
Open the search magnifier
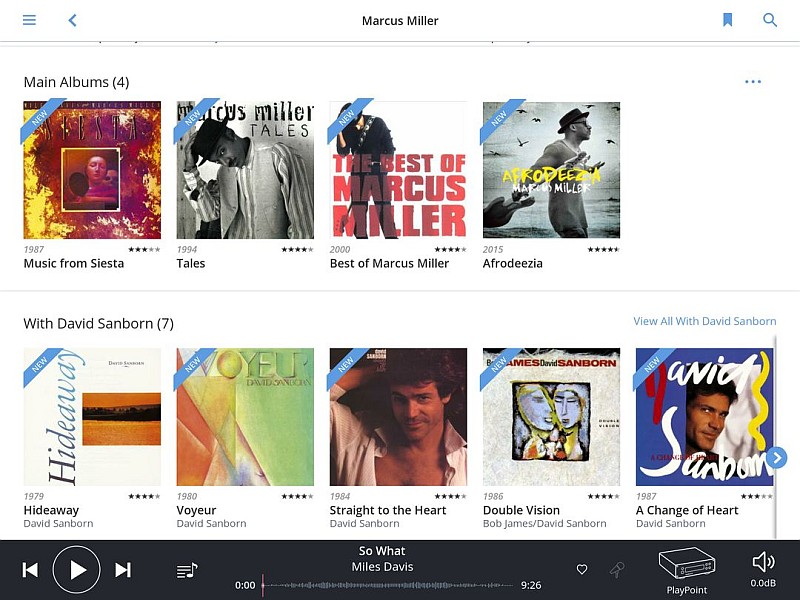(770, 20)
